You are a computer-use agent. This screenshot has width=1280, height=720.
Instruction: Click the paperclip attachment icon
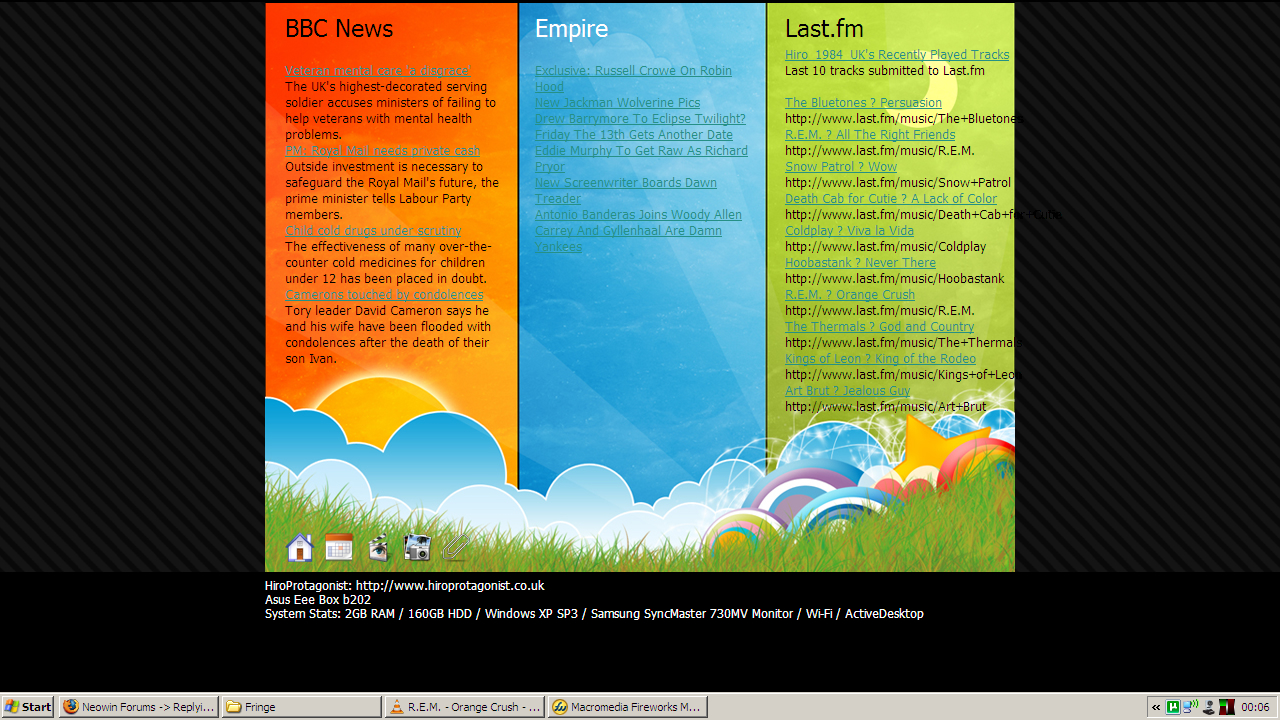pos(455,547)
